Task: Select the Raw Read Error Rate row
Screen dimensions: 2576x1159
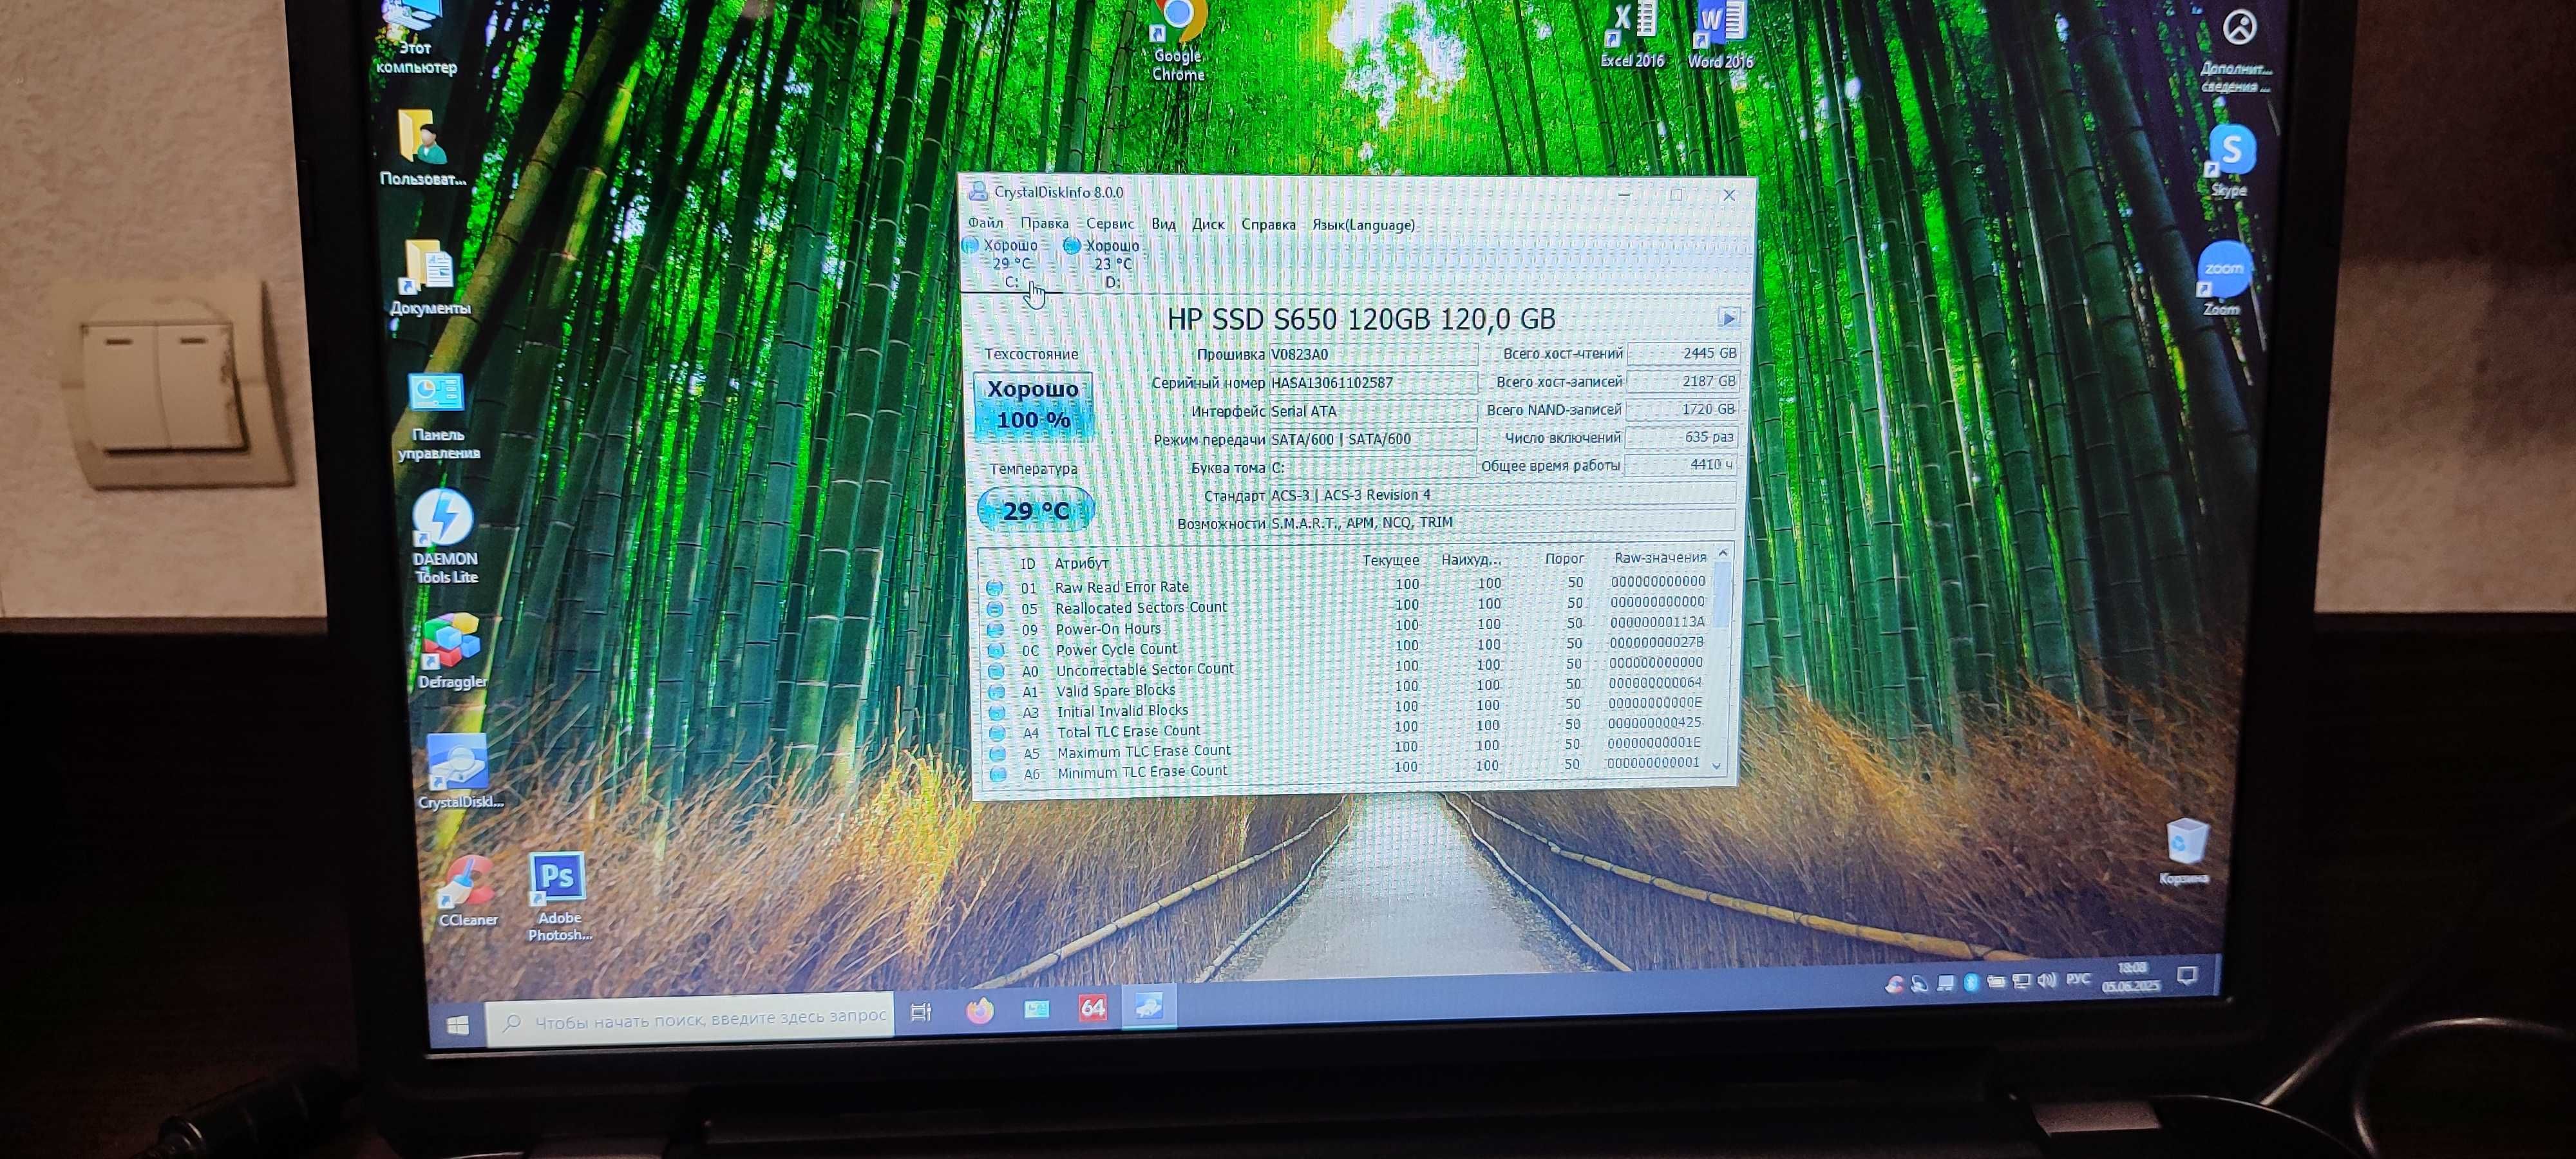Action: 1348,584
